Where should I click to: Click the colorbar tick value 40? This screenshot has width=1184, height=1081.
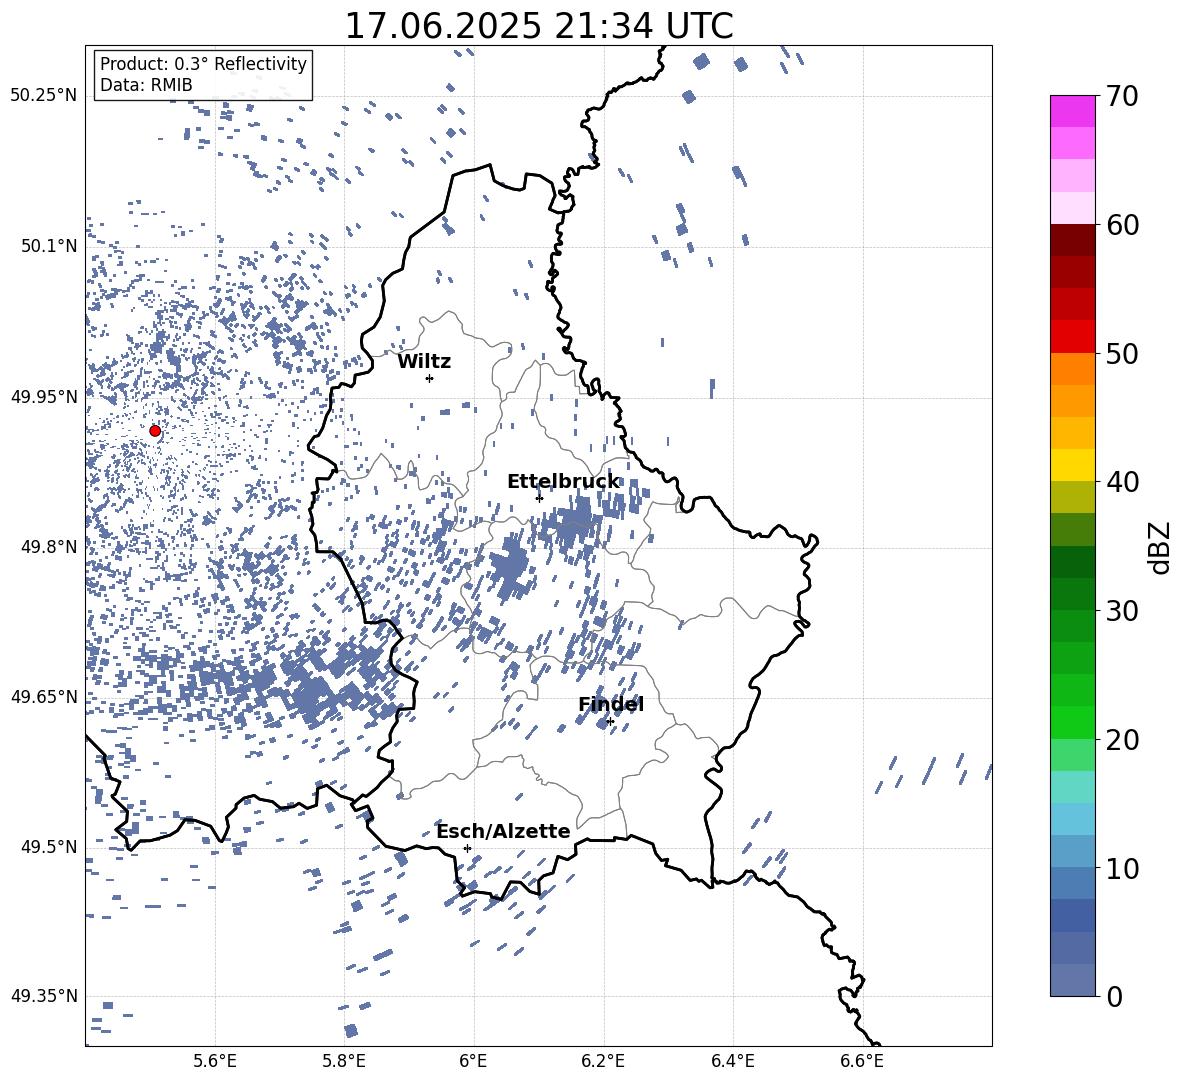coord(1121,482)
